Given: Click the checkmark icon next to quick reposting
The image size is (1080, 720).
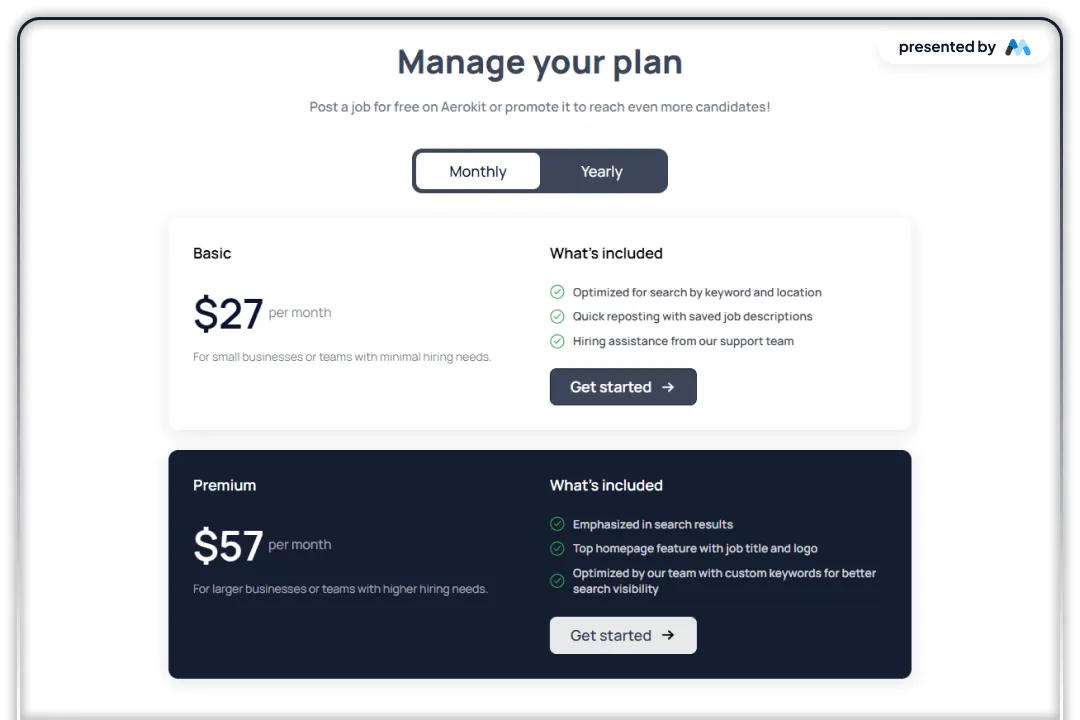Looking at the screenshot, I should (557, 316).
